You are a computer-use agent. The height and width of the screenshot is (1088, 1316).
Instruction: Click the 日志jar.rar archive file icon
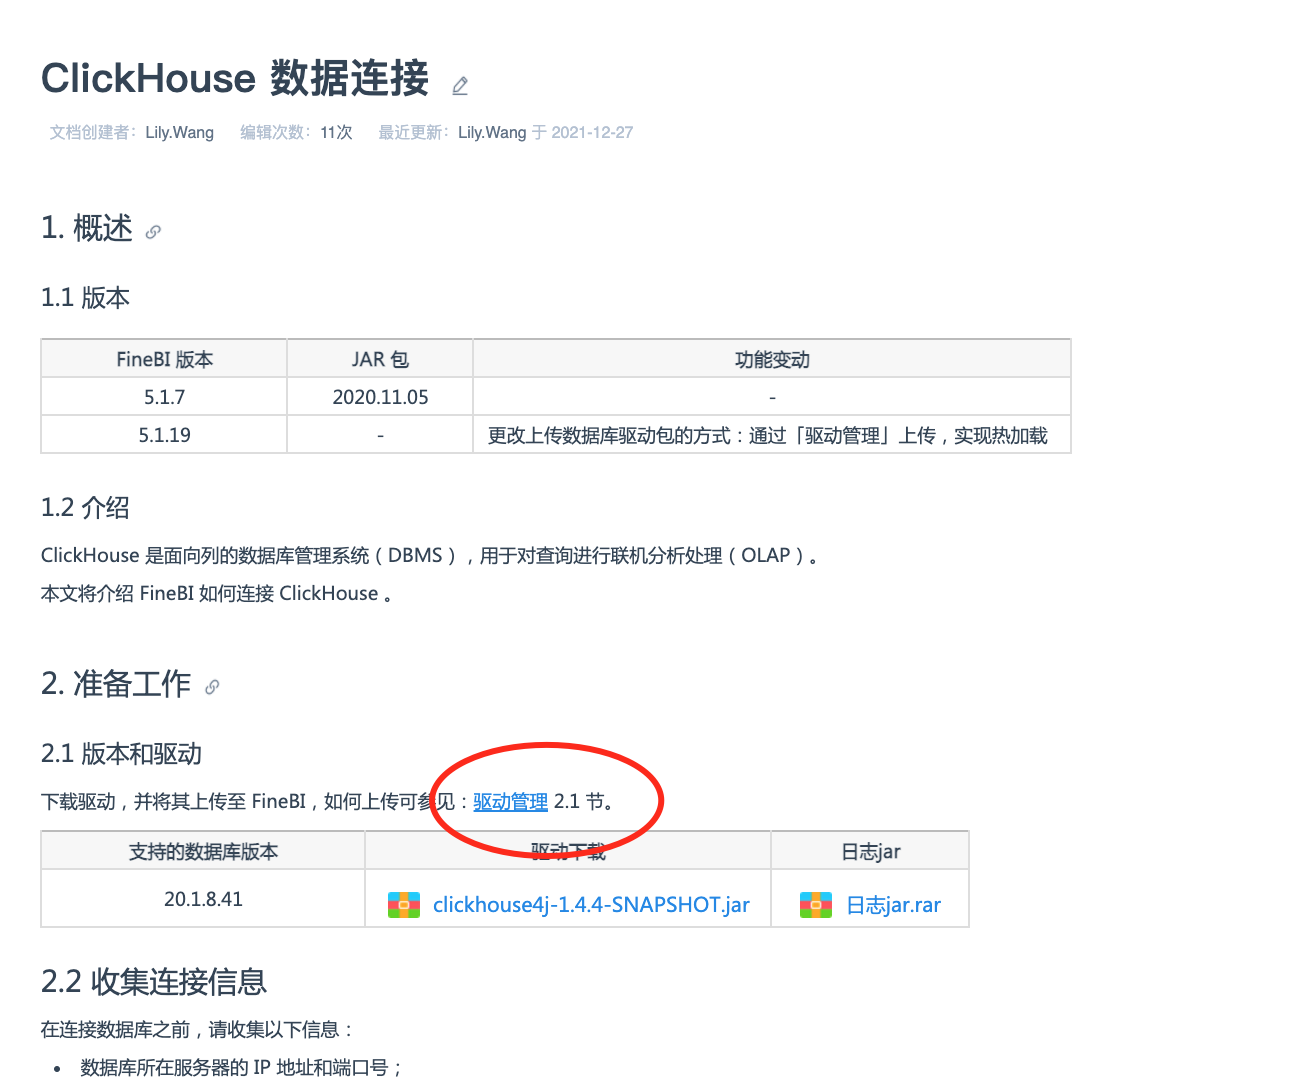[816, 905]
